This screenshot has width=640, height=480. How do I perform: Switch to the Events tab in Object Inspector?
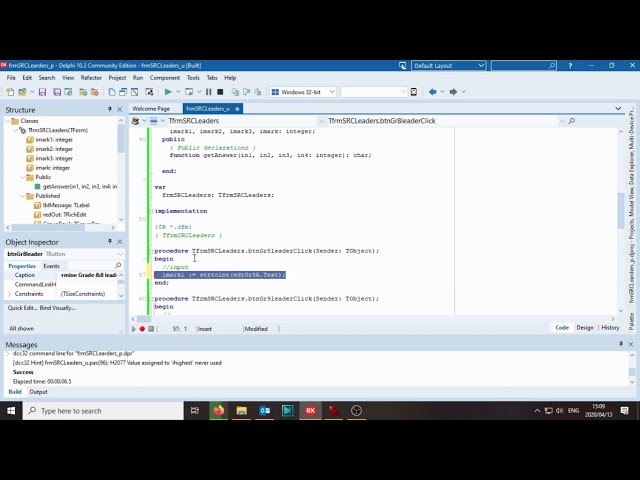pyautogui.click(x=51, y=266)
